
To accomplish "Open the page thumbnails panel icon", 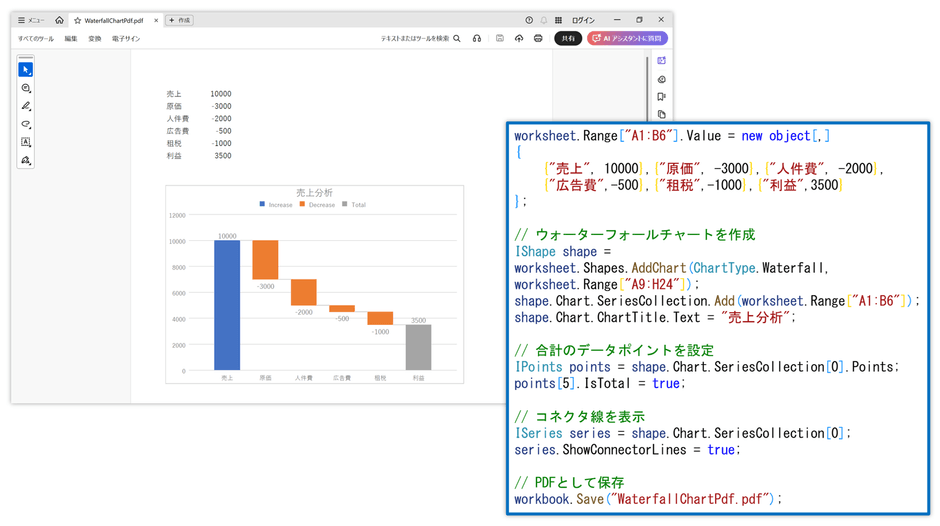I will click(662, 114).
